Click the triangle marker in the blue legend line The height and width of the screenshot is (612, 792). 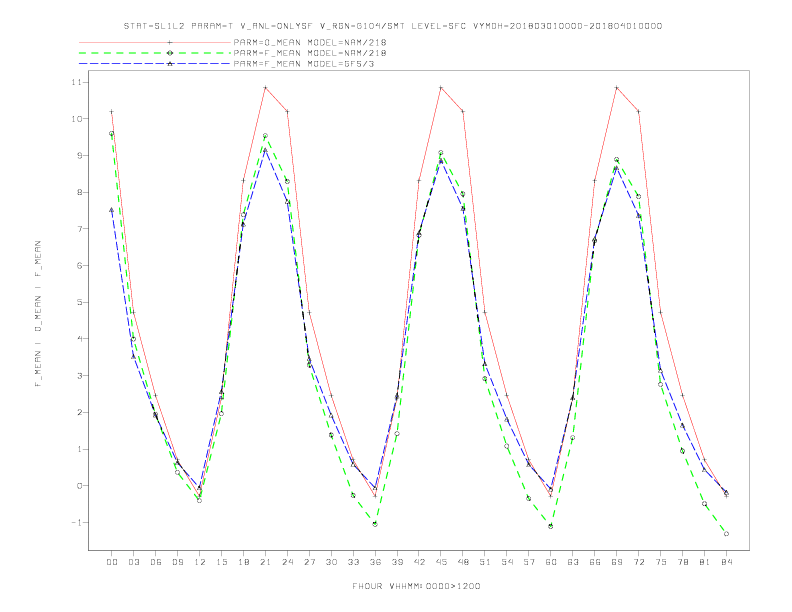pos(170,64)
